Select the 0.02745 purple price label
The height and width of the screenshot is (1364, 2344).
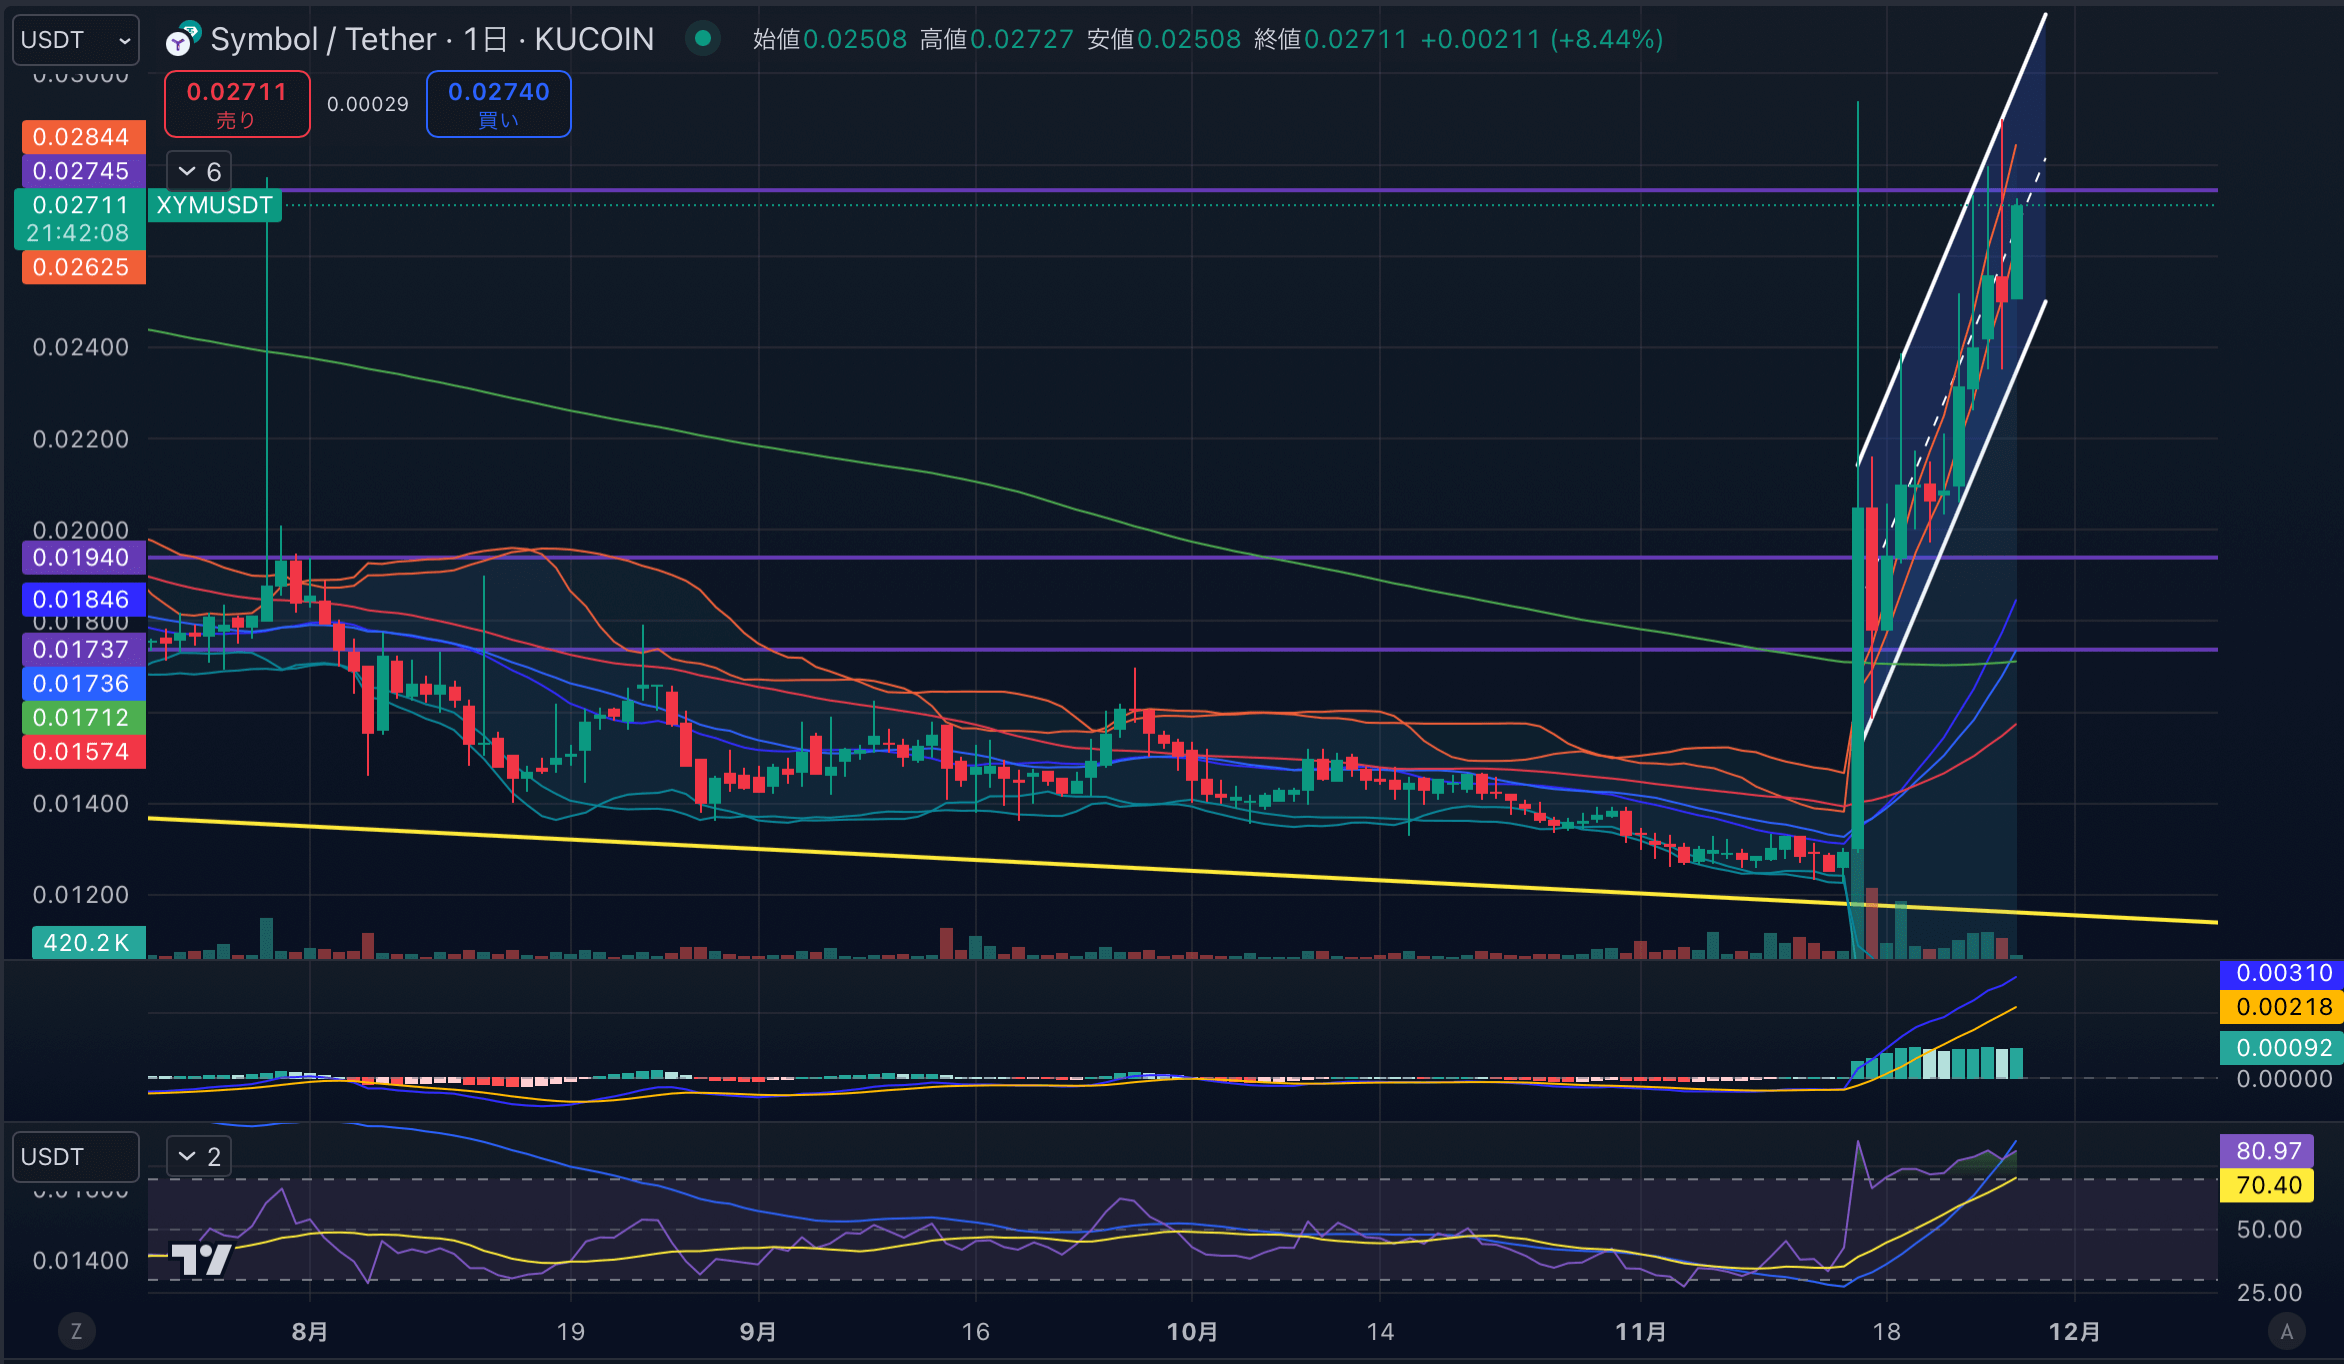83,171
